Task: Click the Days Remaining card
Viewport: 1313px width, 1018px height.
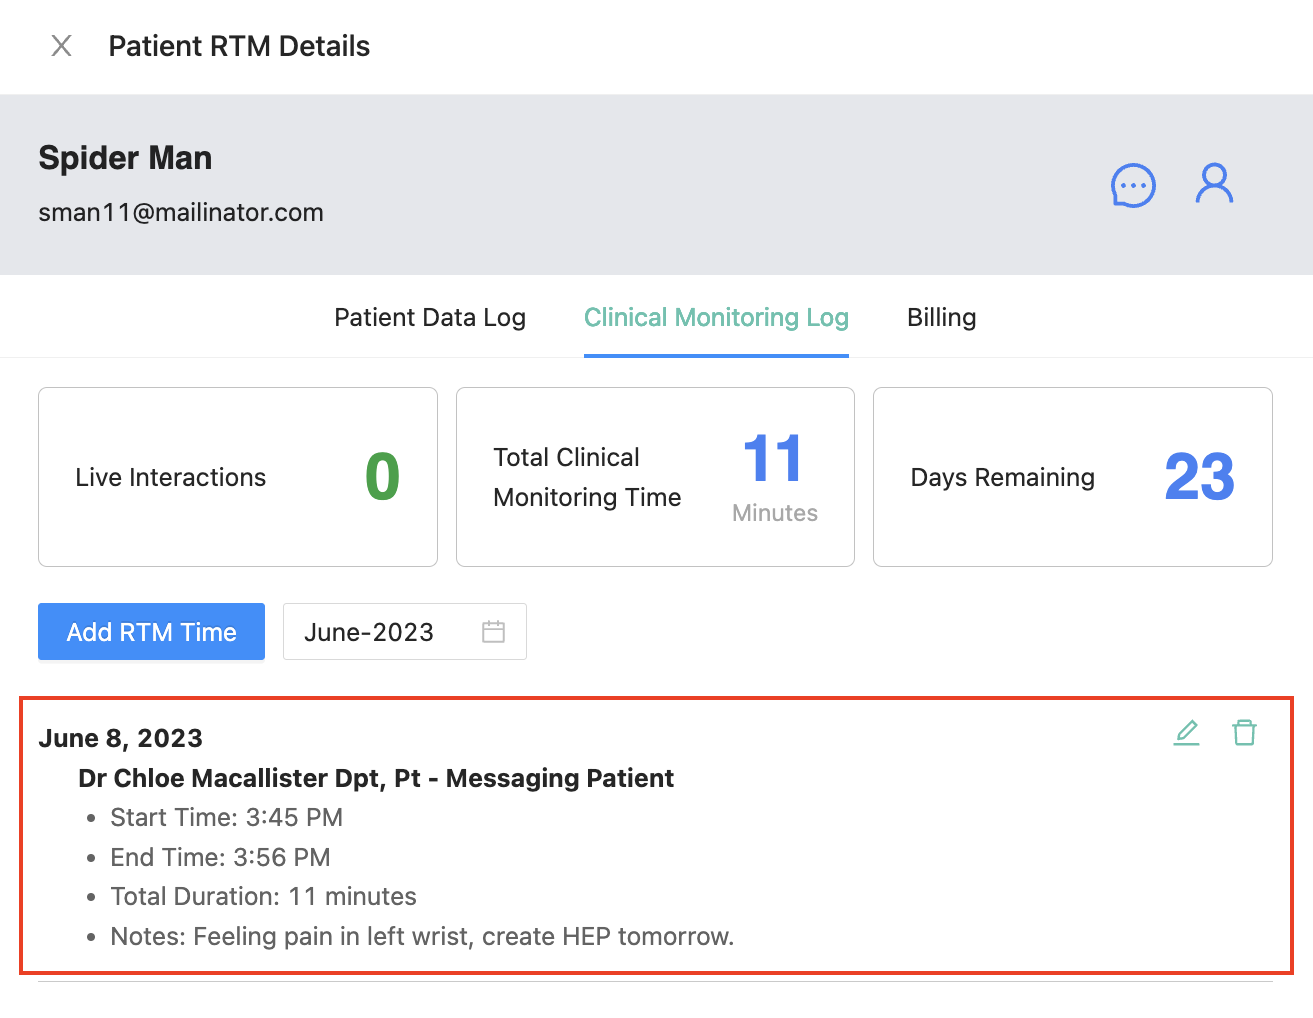Action: 1072,477
